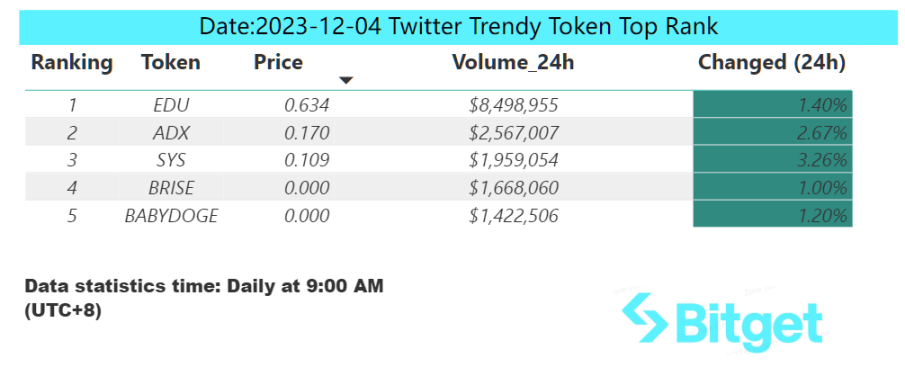Select the 2.67% change cell
The height and width of the screenshot is (385, 905).
pos(772,132)
